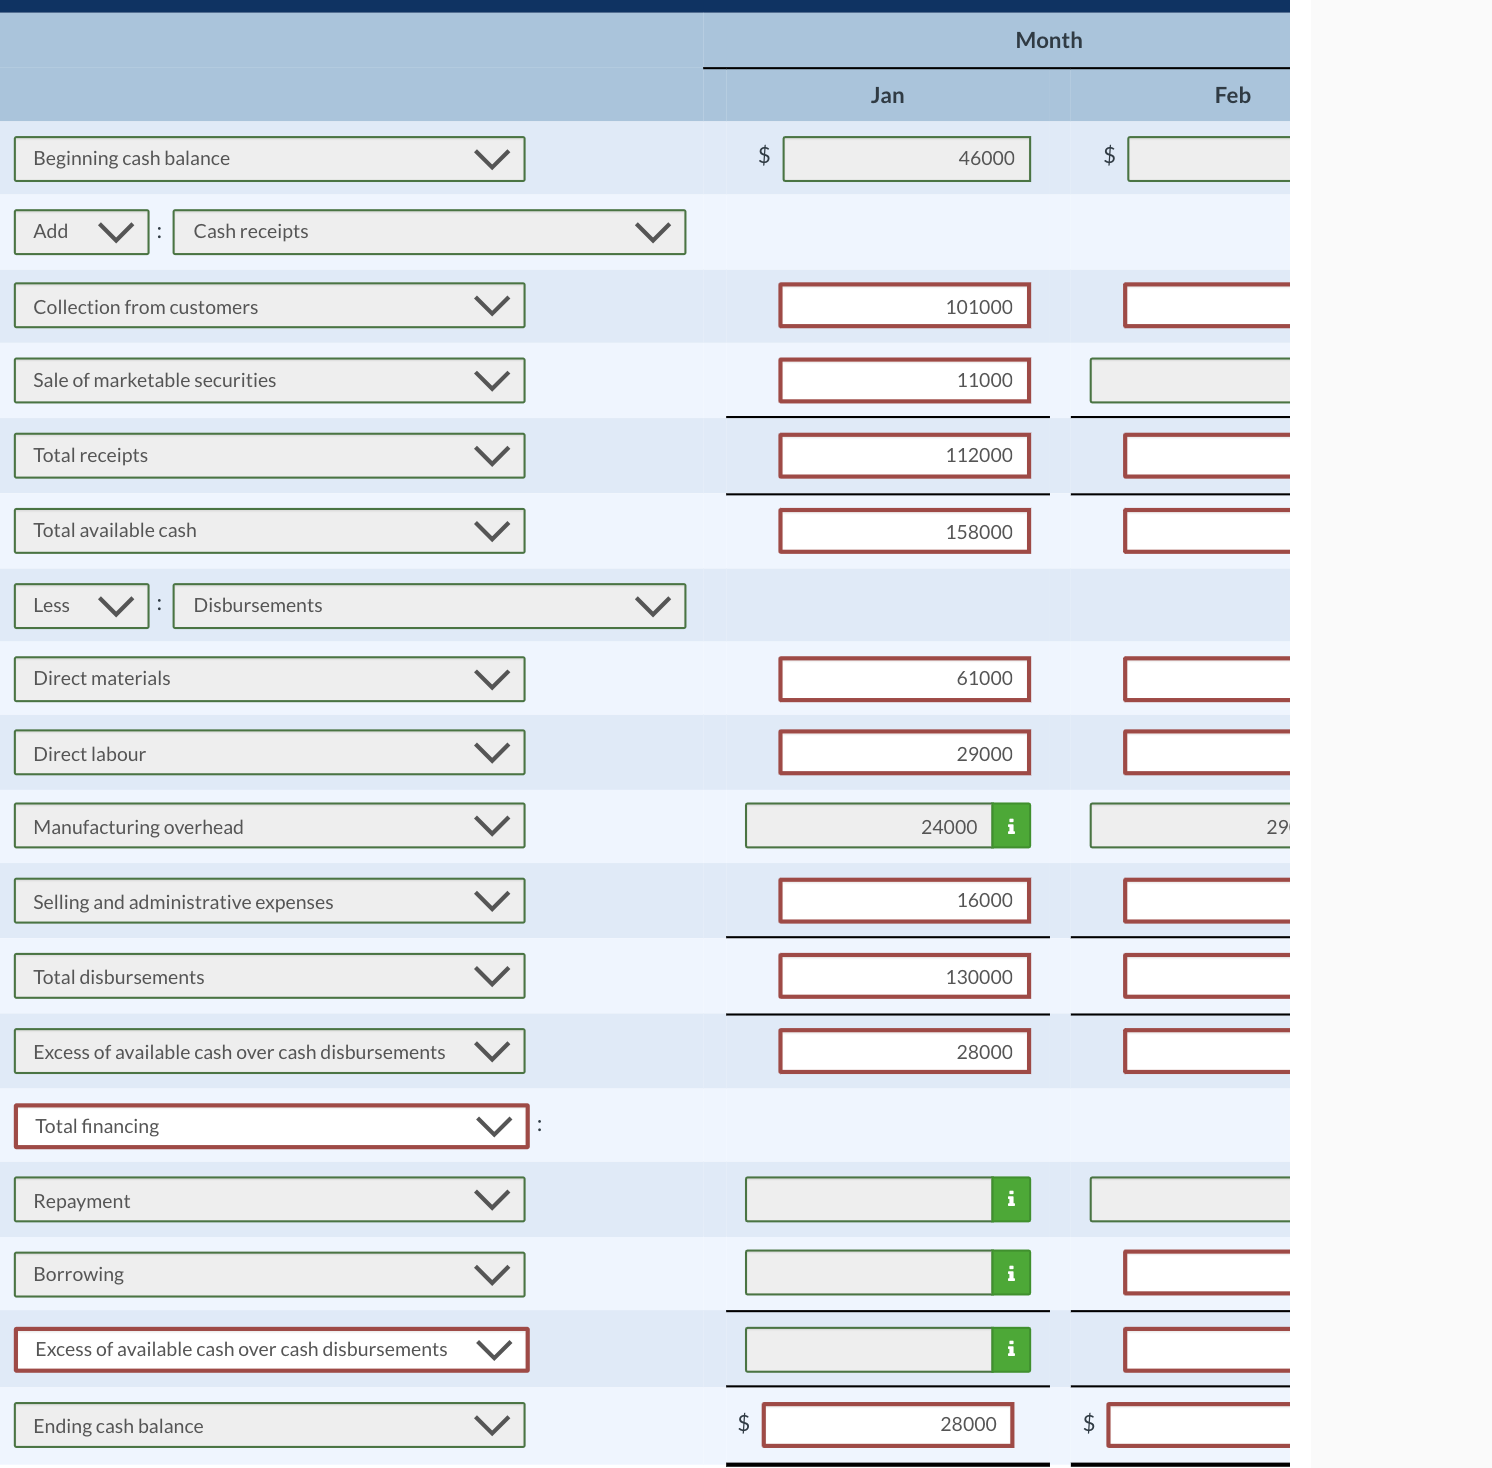The width and height of the screenshot is (1492, 1468).
Task: Click the Jan Ending cash balance field 28000
Action: (x=888, y=1425)
